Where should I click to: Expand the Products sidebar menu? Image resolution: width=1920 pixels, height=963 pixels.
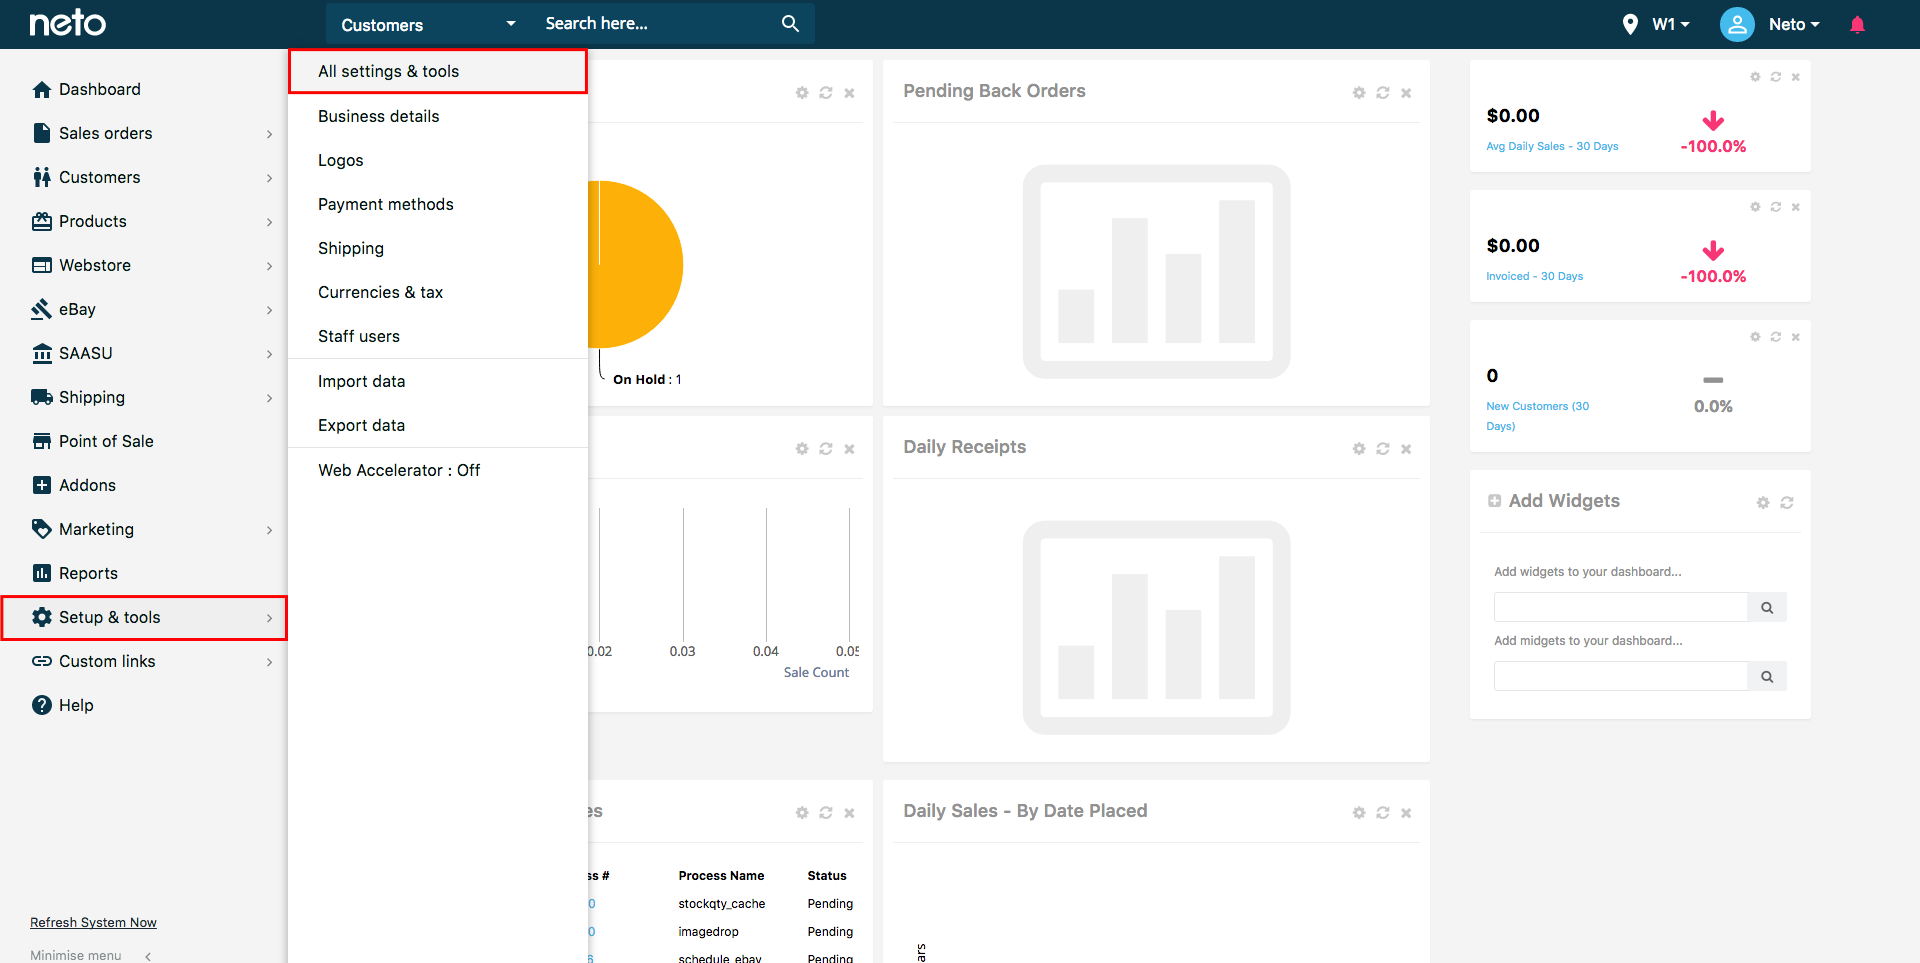[x=269, y=222]
